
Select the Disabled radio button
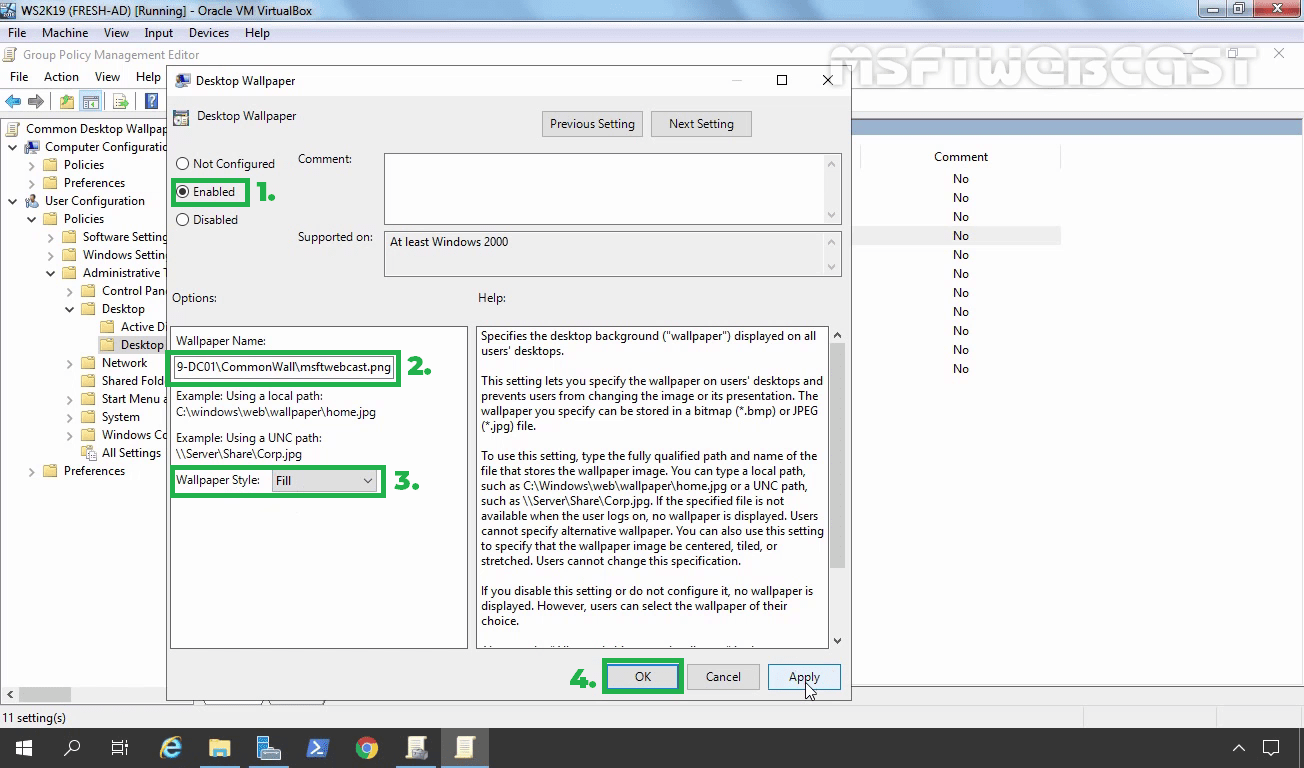tap(182, 219)
